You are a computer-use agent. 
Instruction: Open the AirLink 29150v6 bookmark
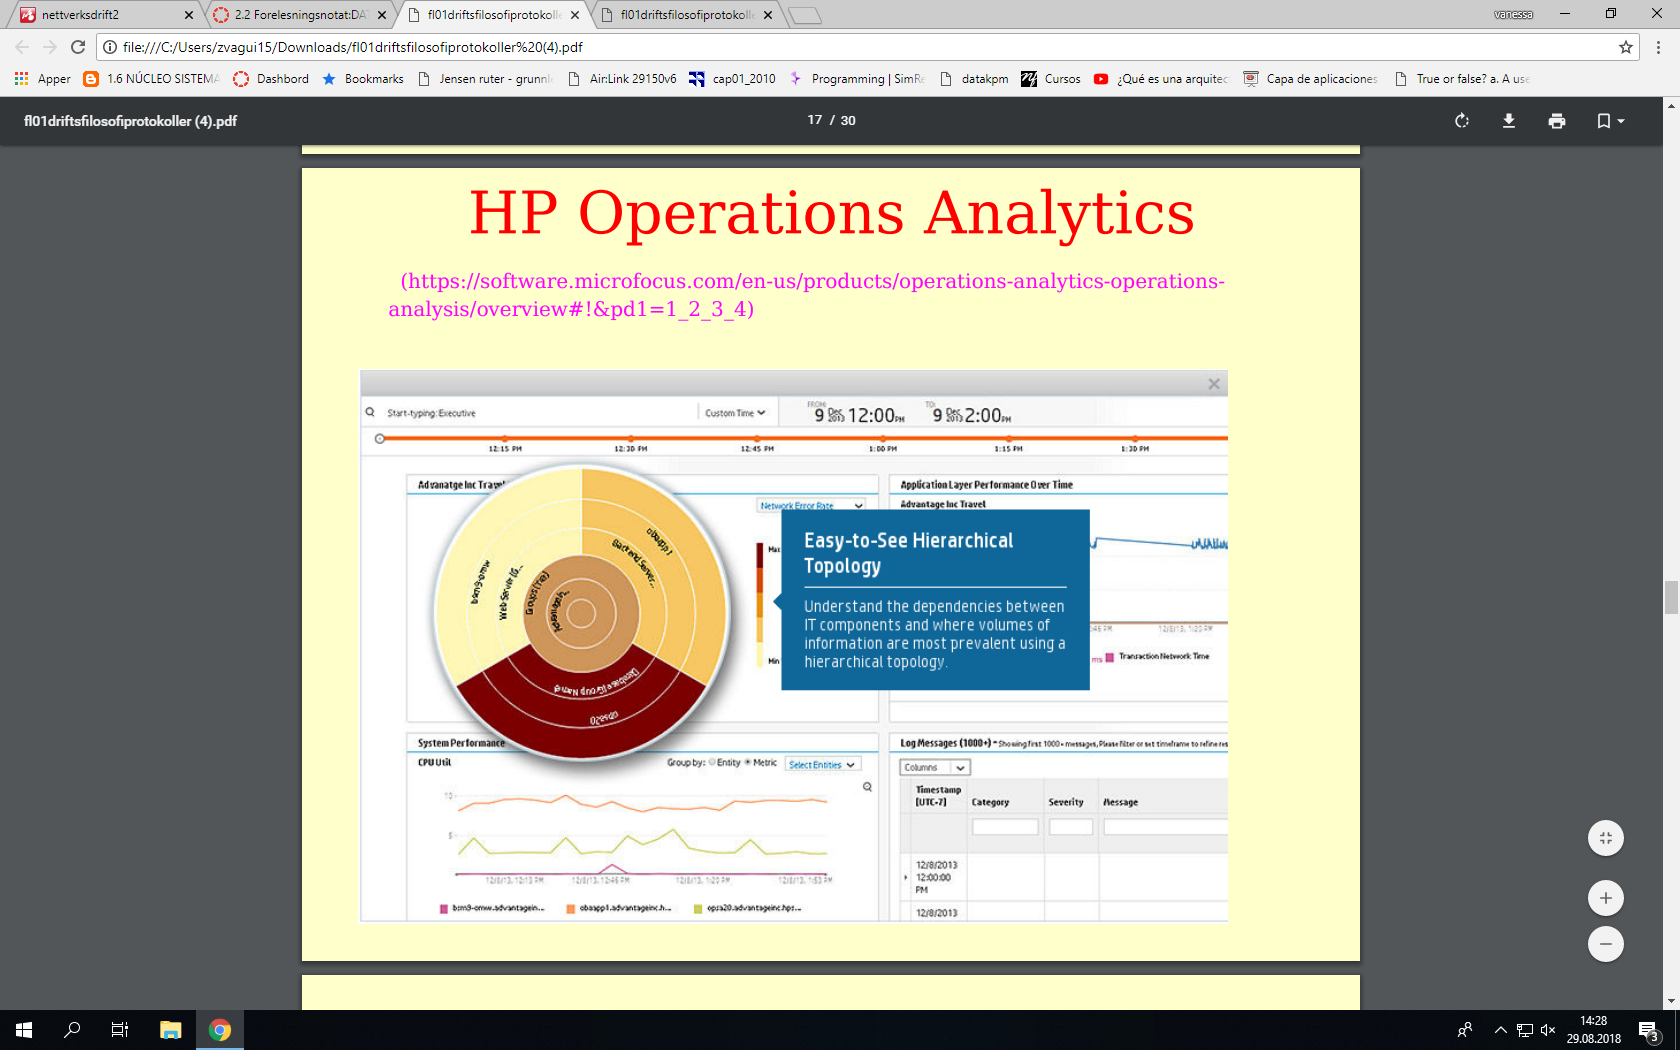pos(622,79)
